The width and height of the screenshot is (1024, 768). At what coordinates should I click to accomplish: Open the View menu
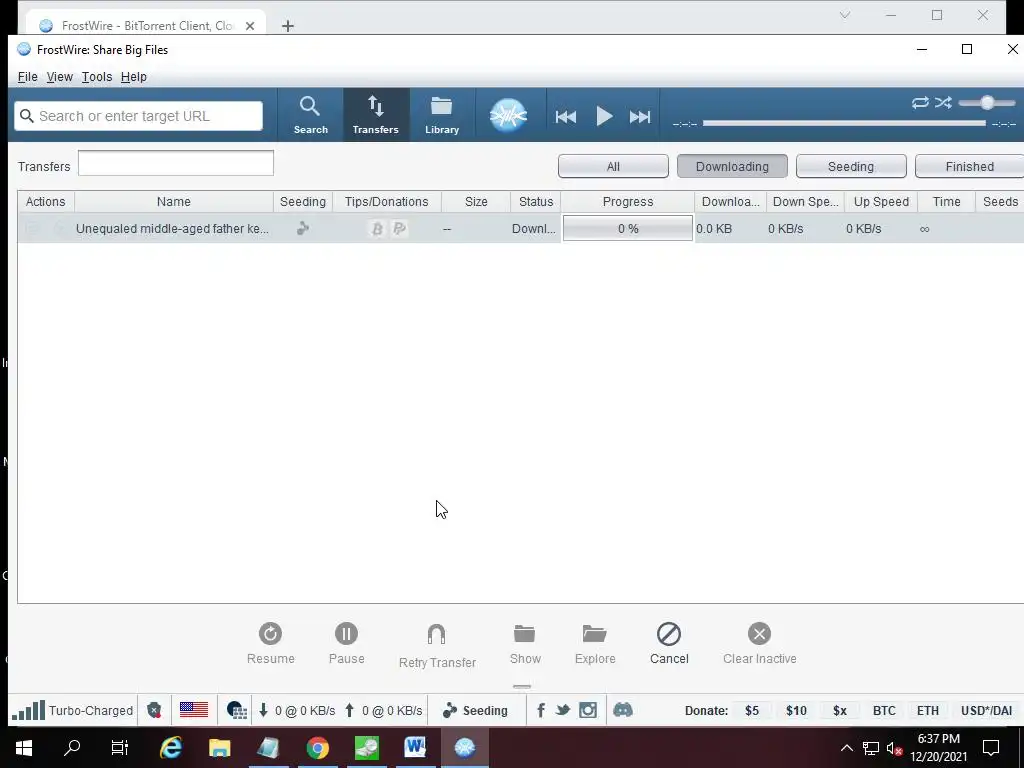tap(59, 76)
